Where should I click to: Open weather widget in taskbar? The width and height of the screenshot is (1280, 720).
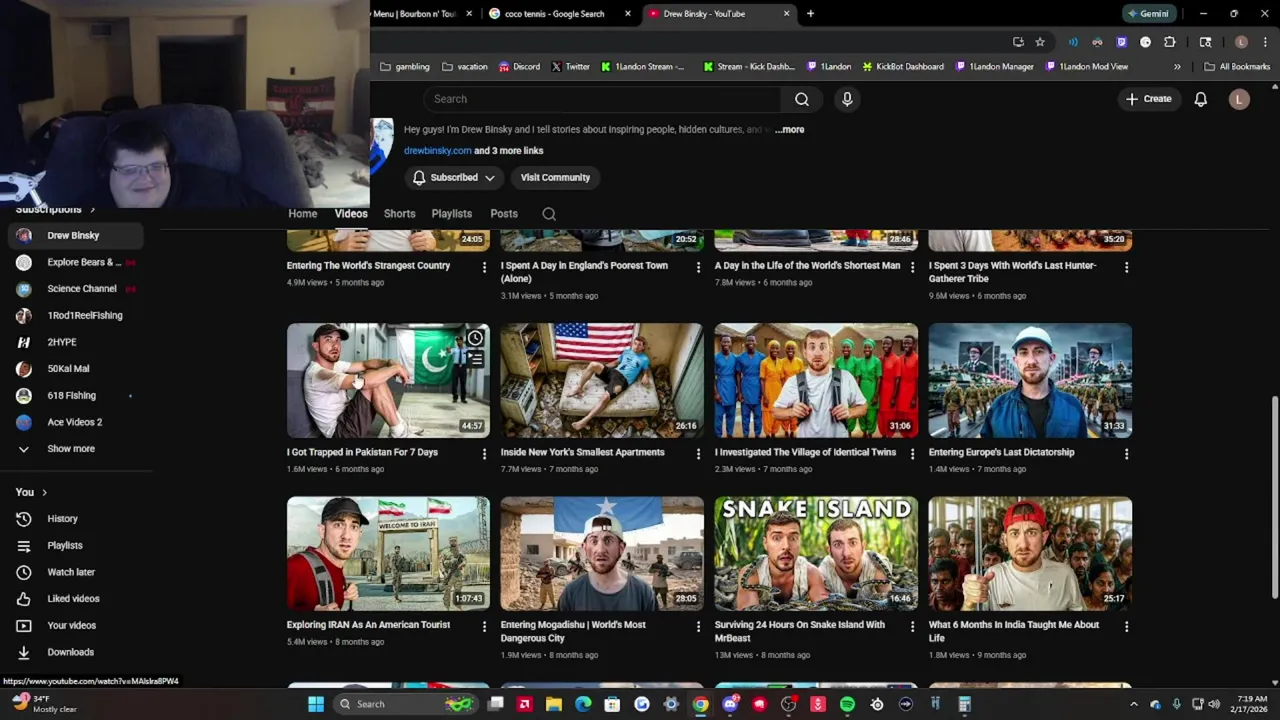[42, 704]
